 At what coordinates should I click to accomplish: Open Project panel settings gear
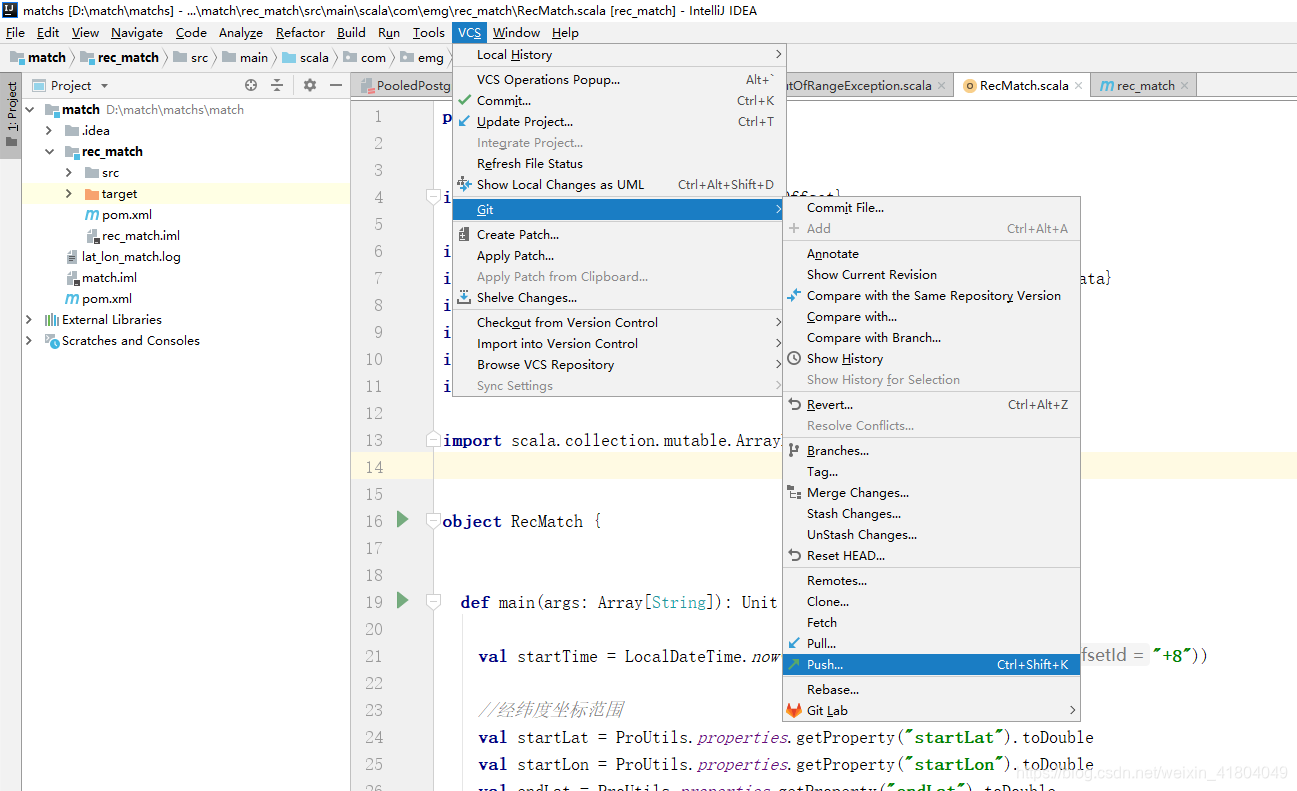[309, 86]
